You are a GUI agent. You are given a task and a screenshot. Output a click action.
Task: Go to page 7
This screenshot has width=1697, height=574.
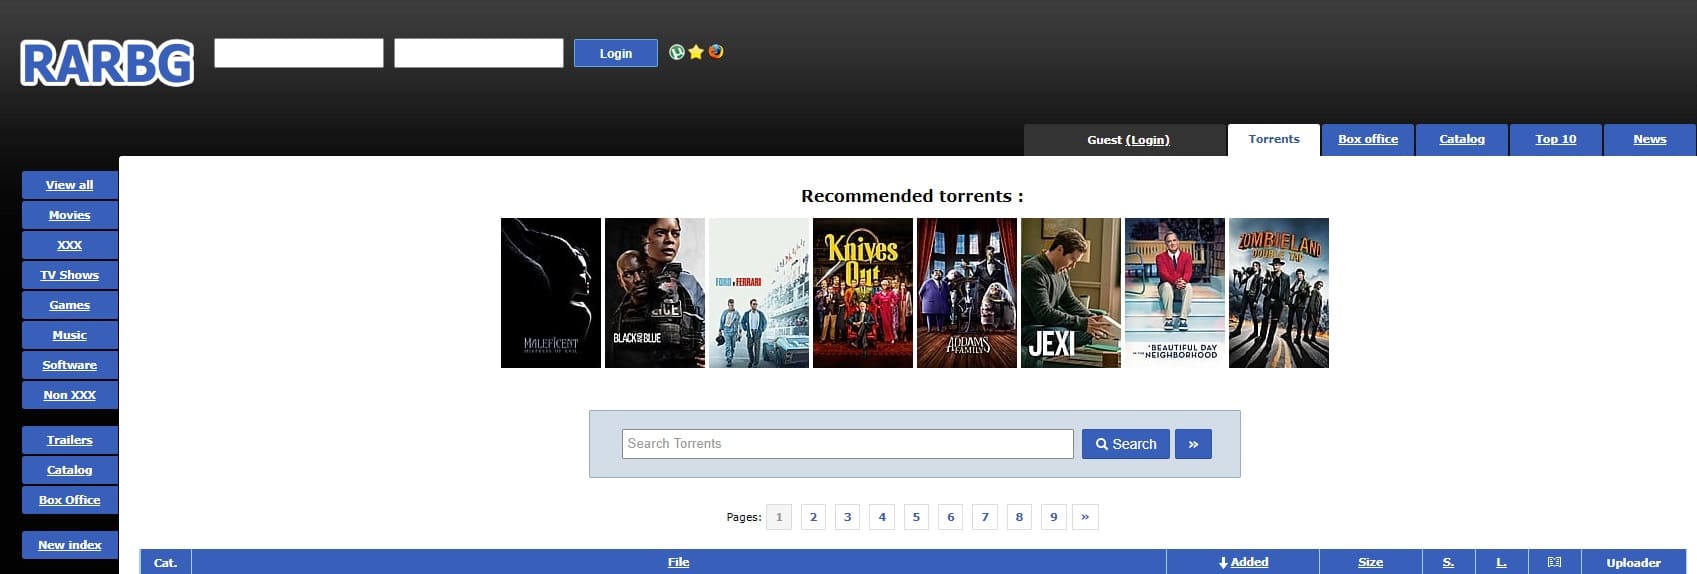985,517
